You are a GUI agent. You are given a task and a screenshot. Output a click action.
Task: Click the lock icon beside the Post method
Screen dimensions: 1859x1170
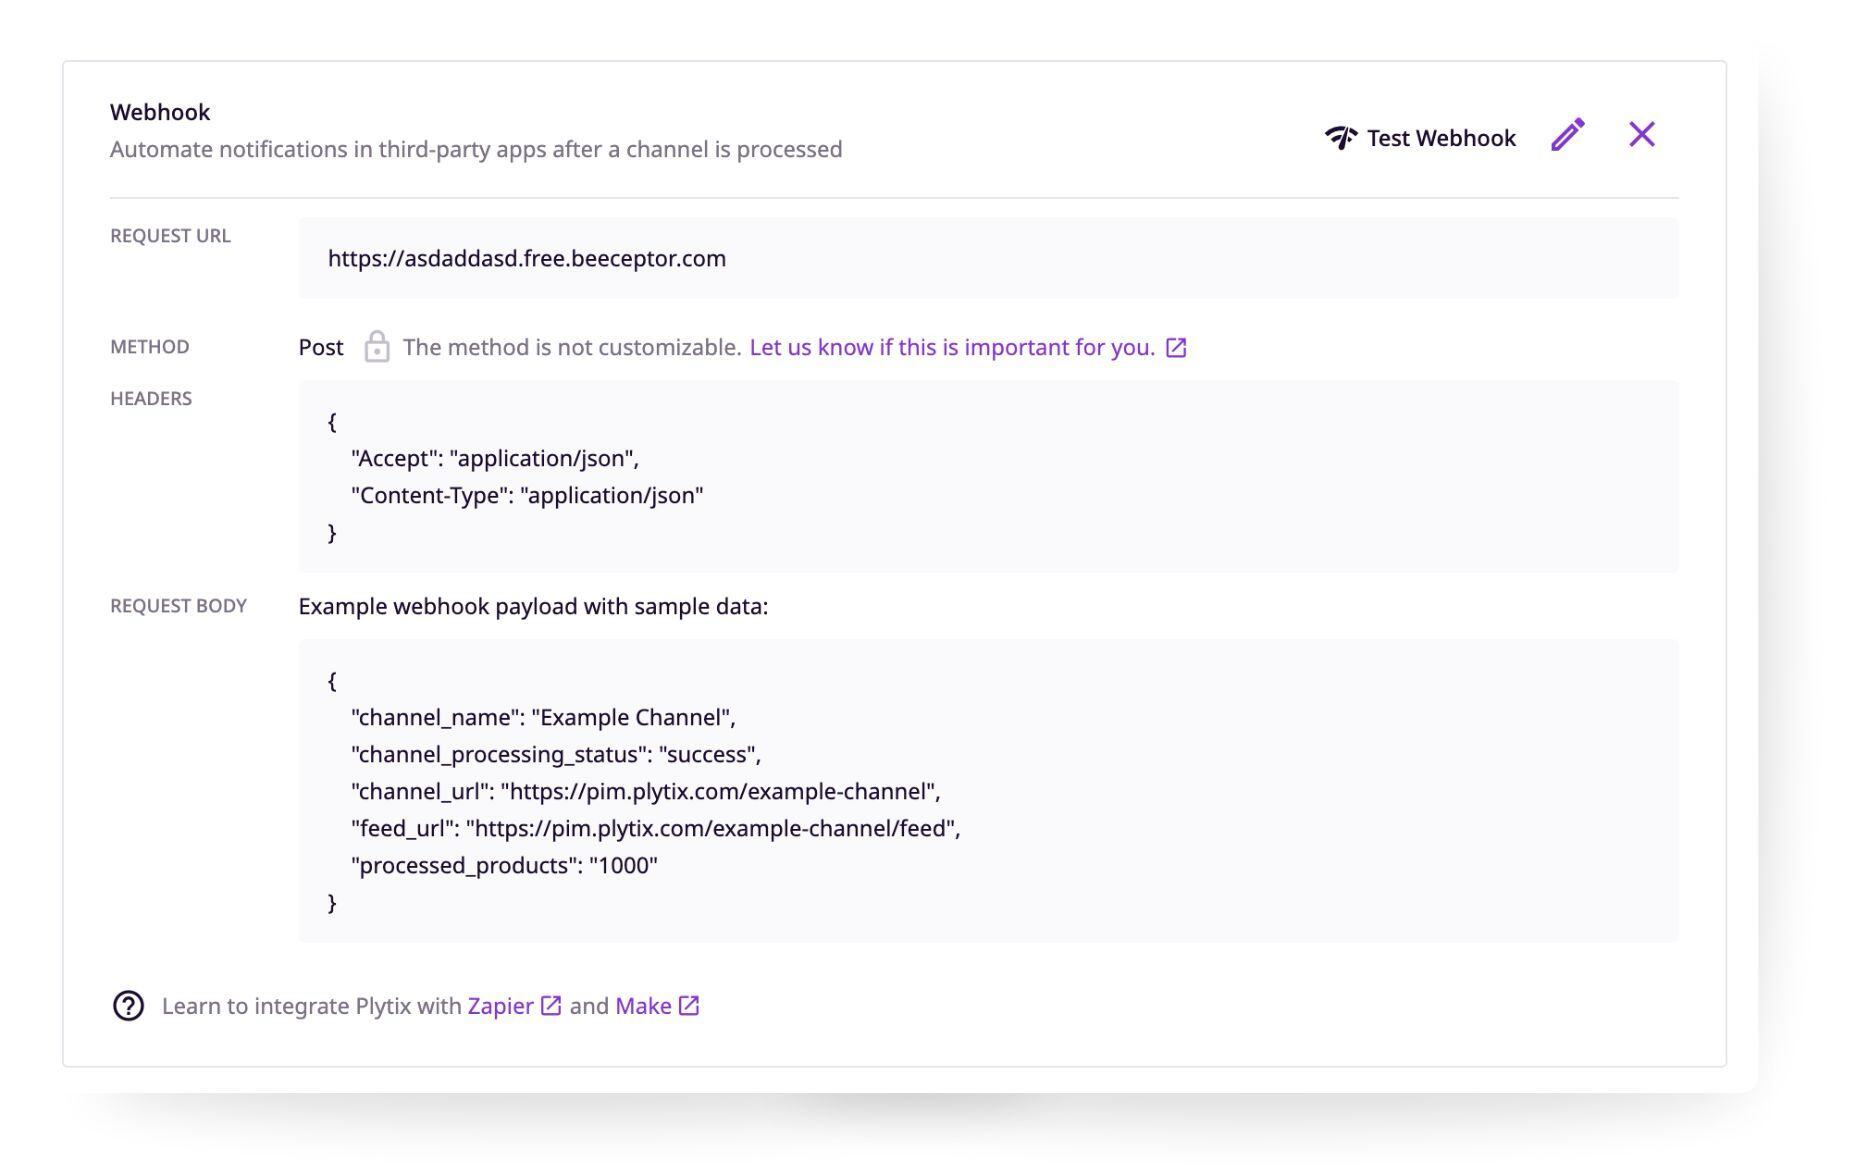point(377,347)
